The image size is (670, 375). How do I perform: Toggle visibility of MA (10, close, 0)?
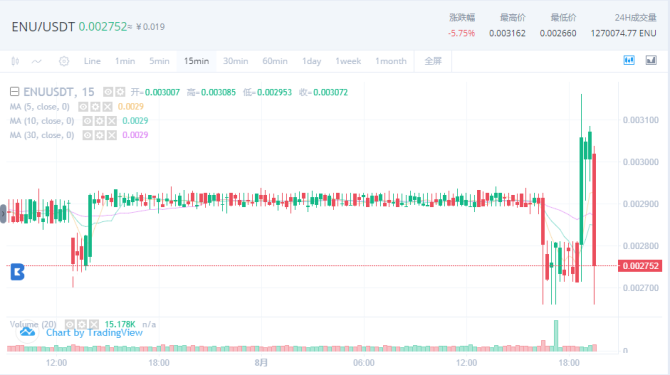(x=88, y=121)
